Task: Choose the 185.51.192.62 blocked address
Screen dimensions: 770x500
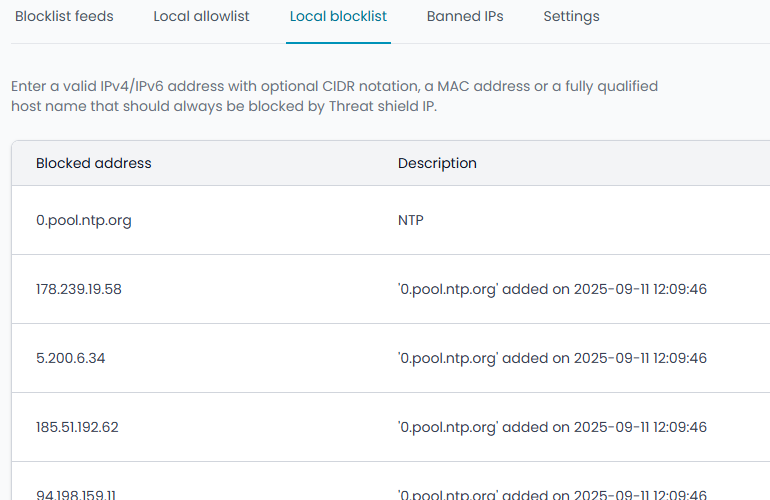Action: pyautogui.click(x=77, y=427)
